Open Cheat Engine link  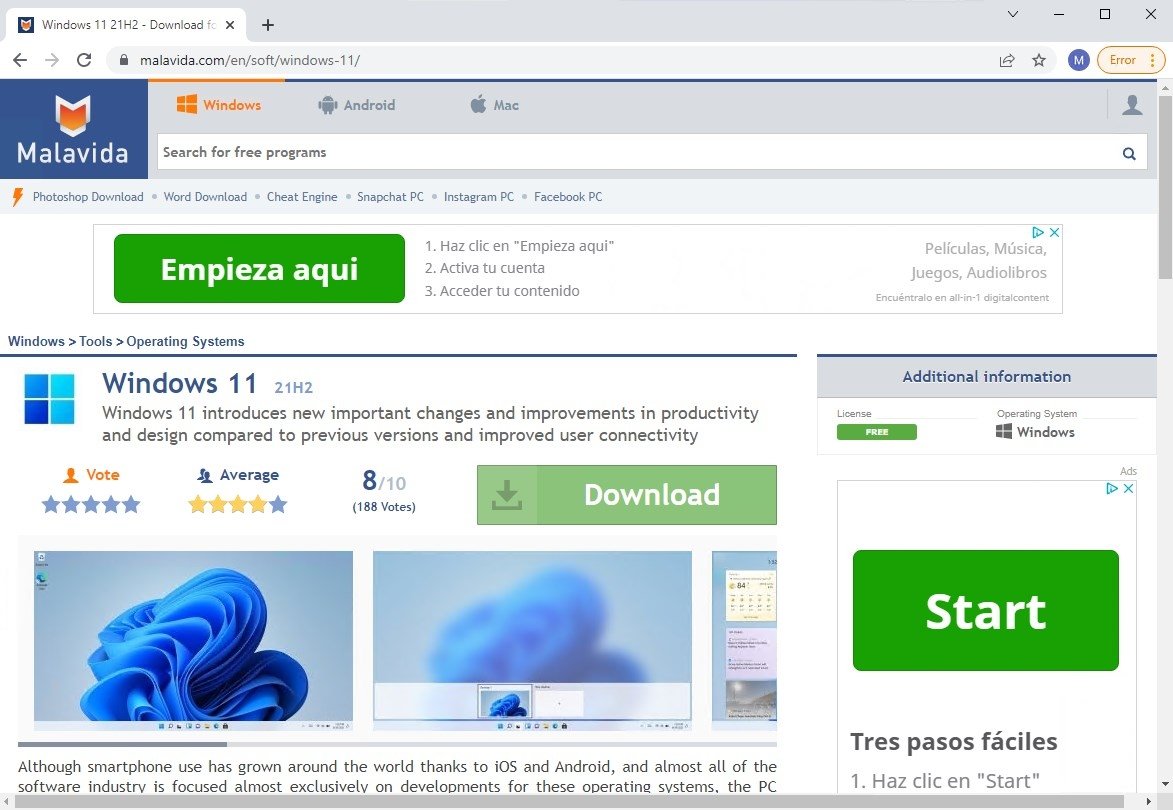(302, 197)
